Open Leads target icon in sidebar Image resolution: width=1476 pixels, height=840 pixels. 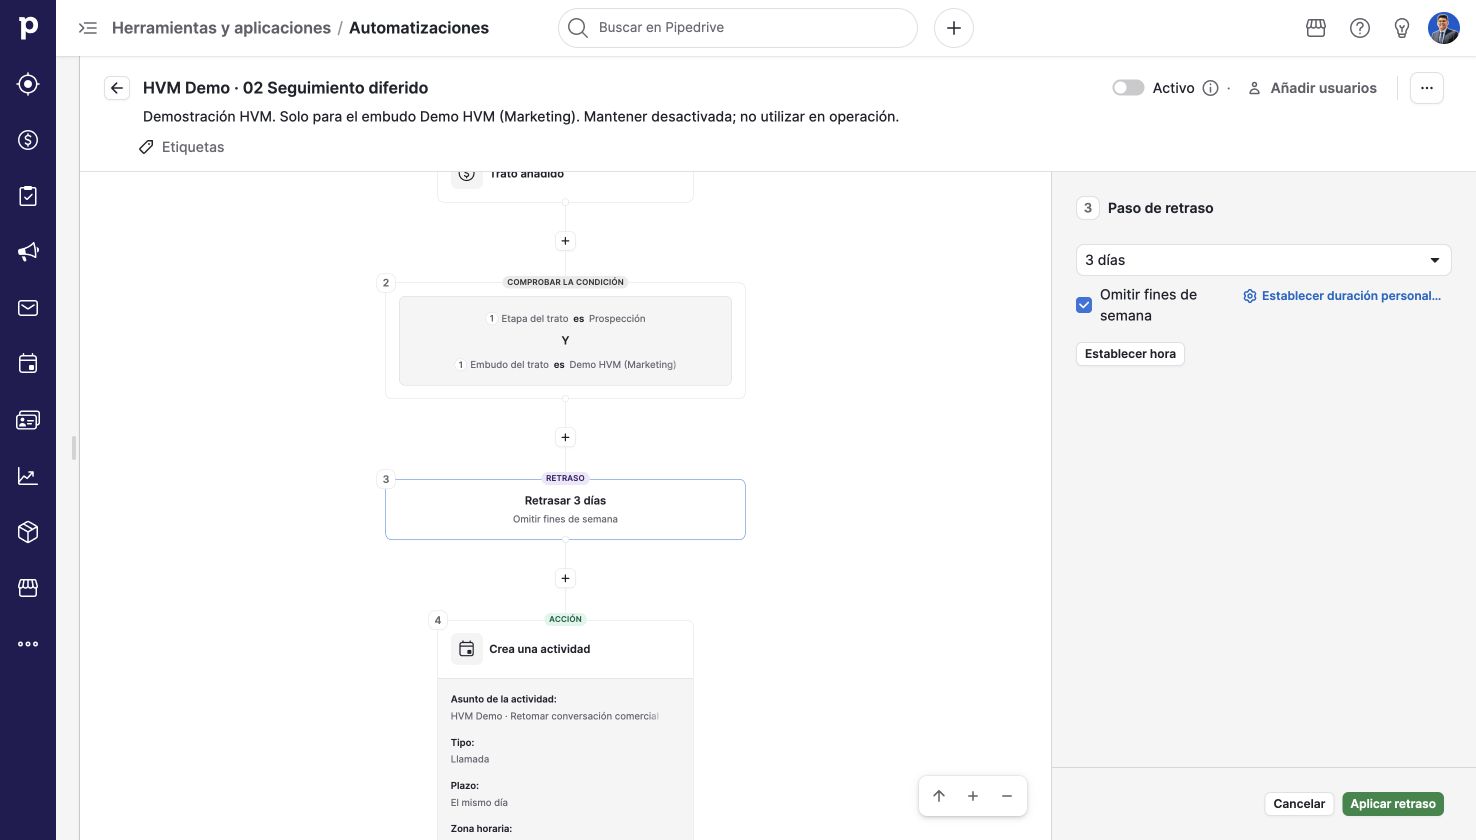pyautogui.click(x=28, y=84)
